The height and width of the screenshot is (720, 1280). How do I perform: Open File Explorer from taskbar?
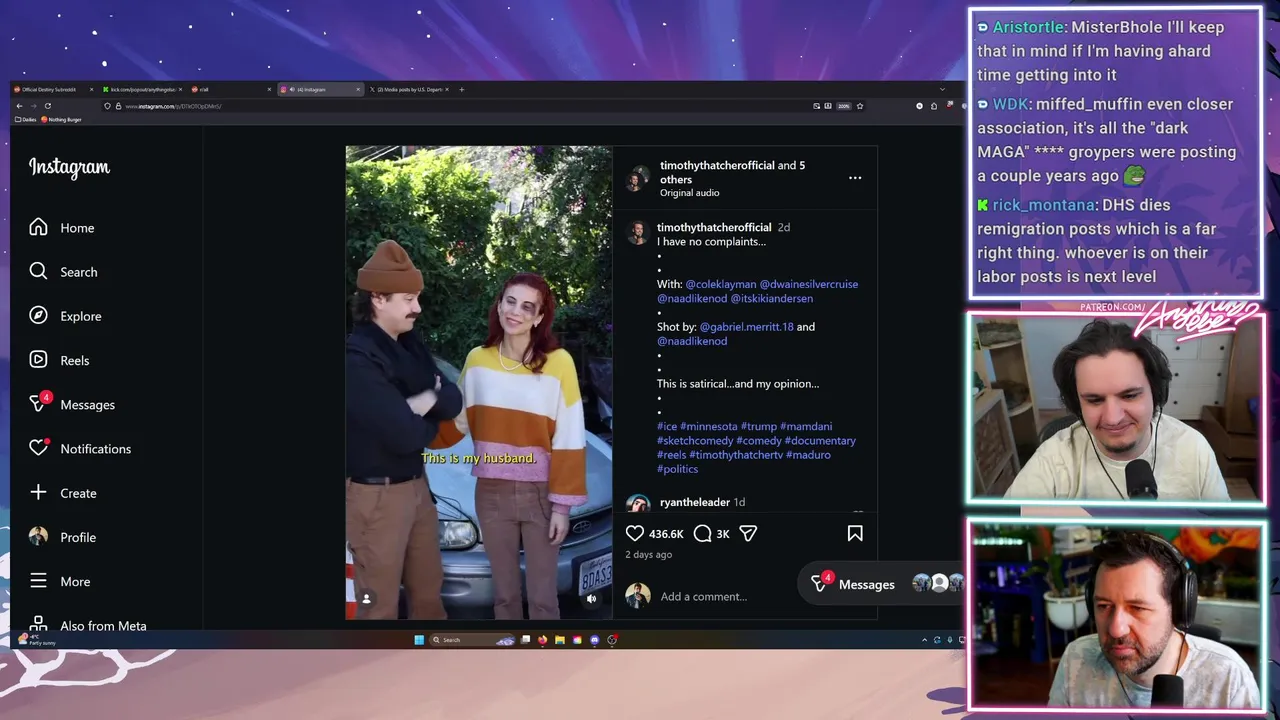pos(560,640)
